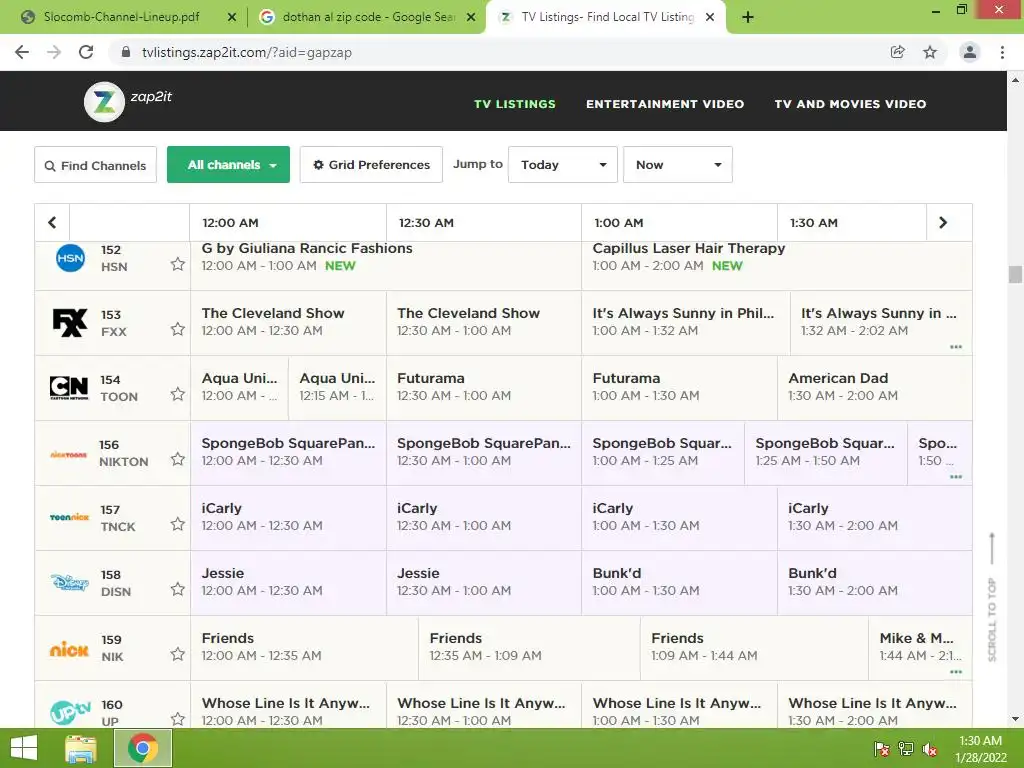Click the SCROLL TO TOP control

click(x=992, y=597)
